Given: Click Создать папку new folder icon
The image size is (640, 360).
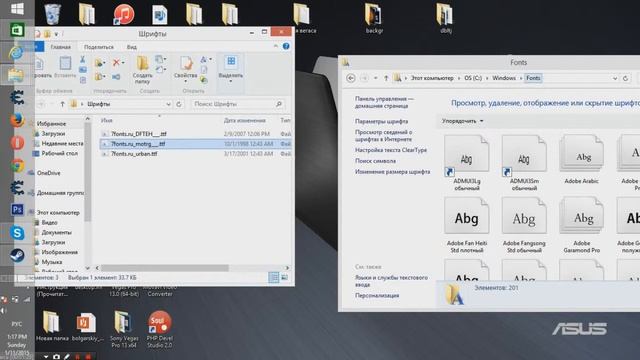Looking at the screenshot, I should pyautogui.click(x=142, y=70).
